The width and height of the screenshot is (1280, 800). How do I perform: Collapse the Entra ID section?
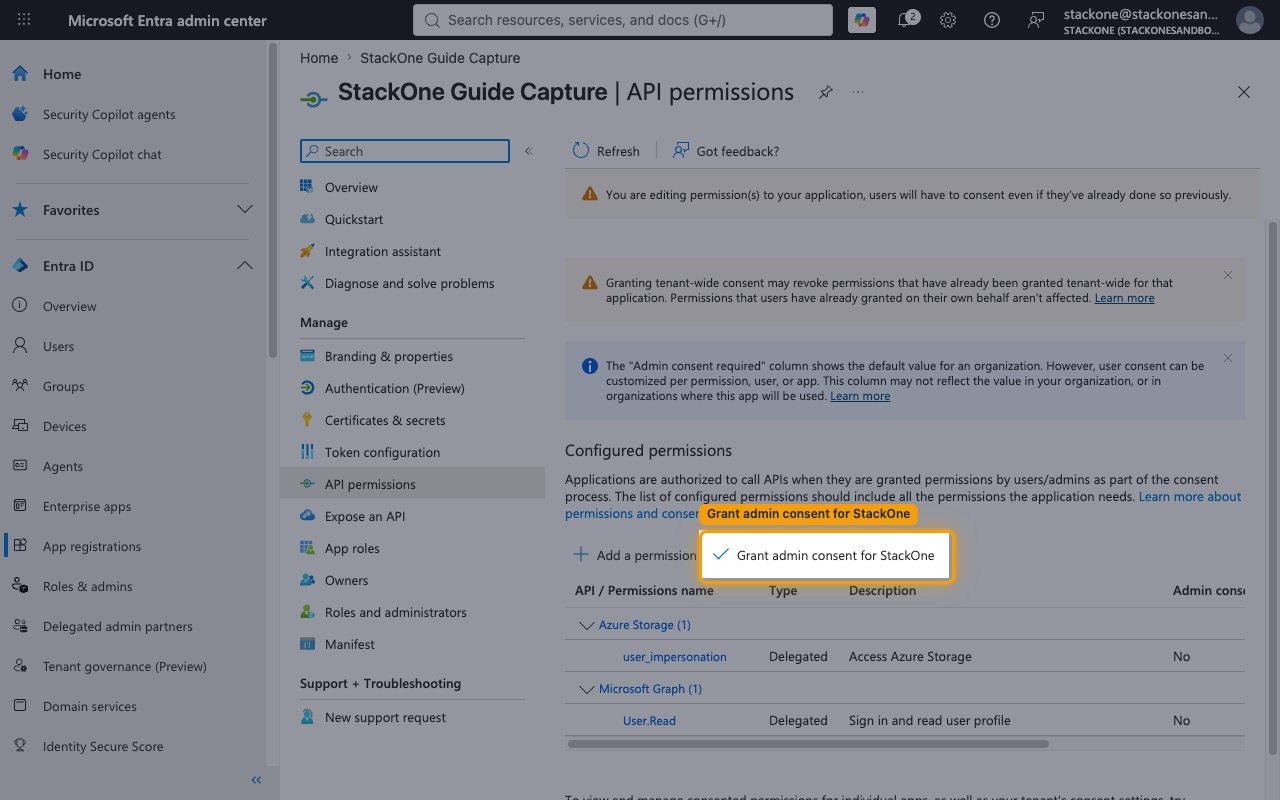pos(244,266)
